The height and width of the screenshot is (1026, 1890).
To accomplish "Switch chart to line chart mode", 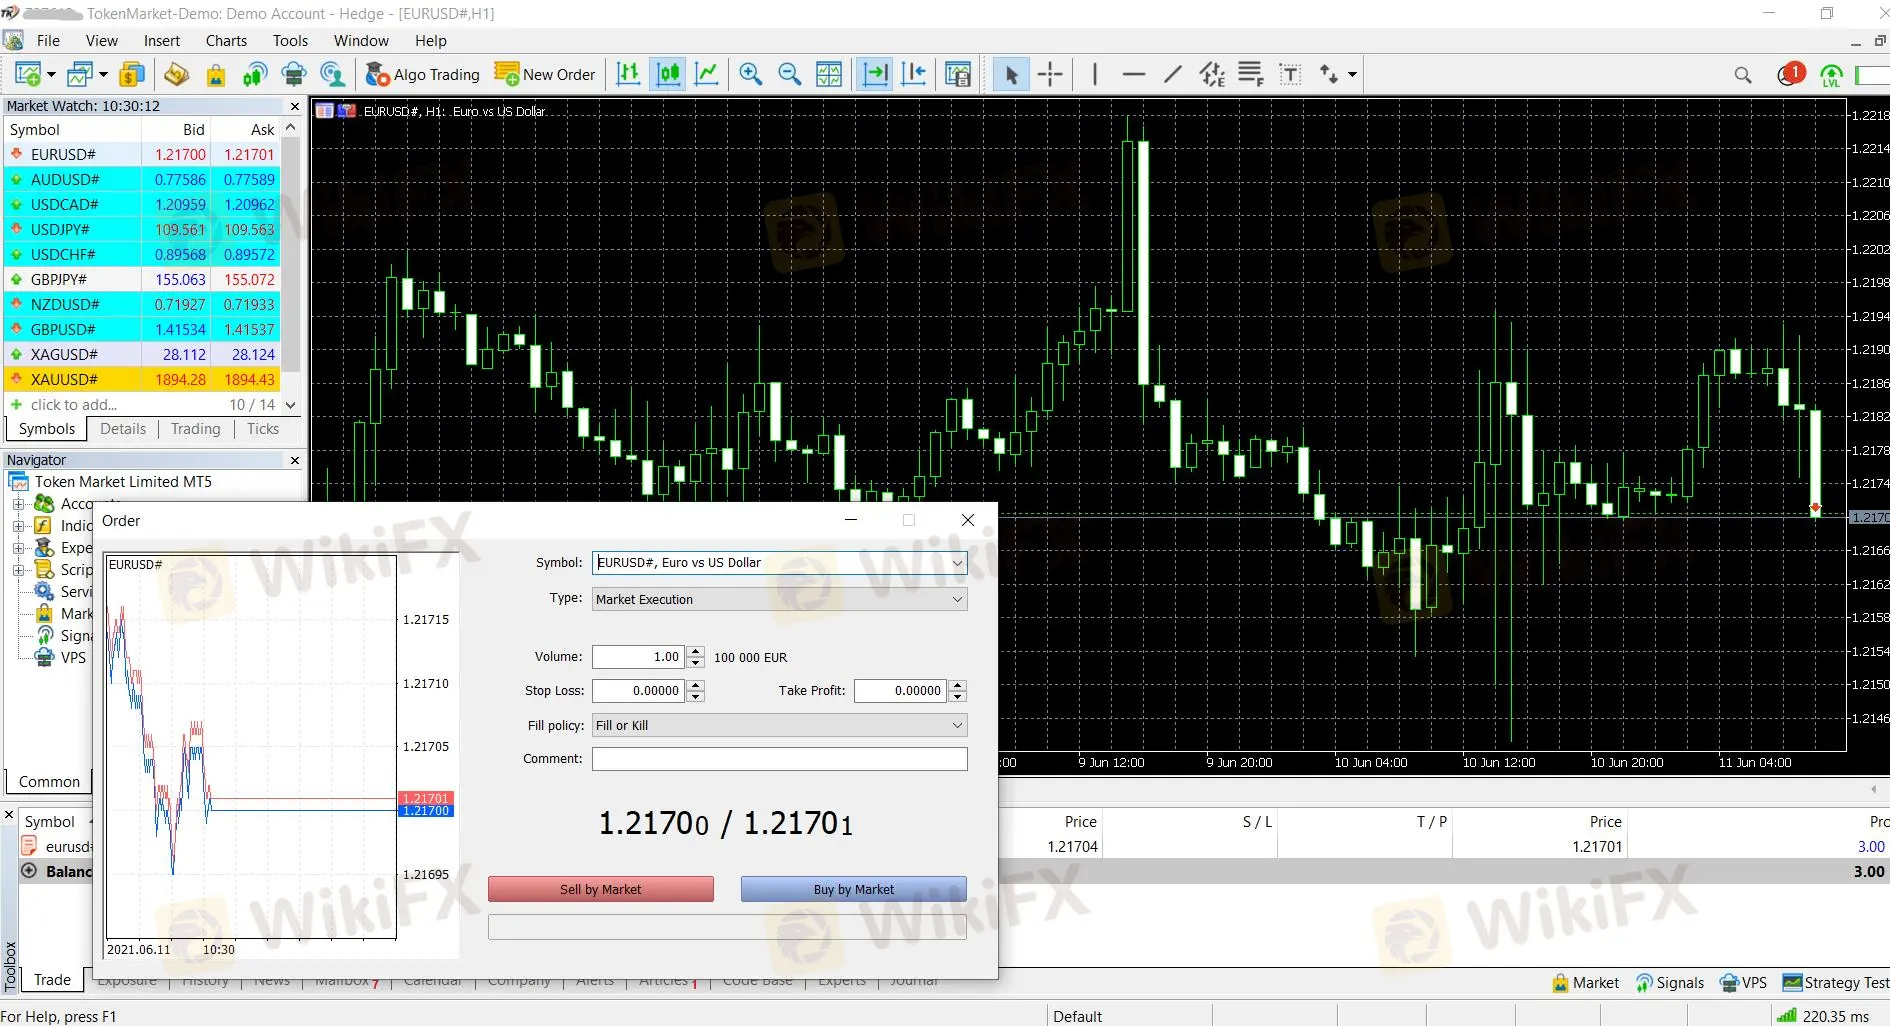I will [706, 74].
